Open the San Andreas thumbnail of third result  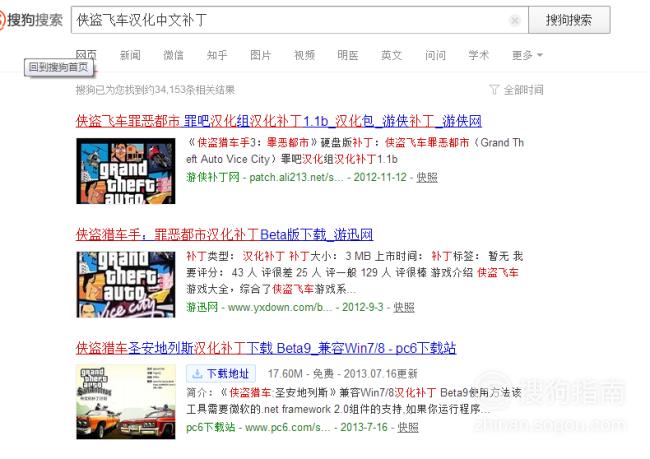click(126, 402)
